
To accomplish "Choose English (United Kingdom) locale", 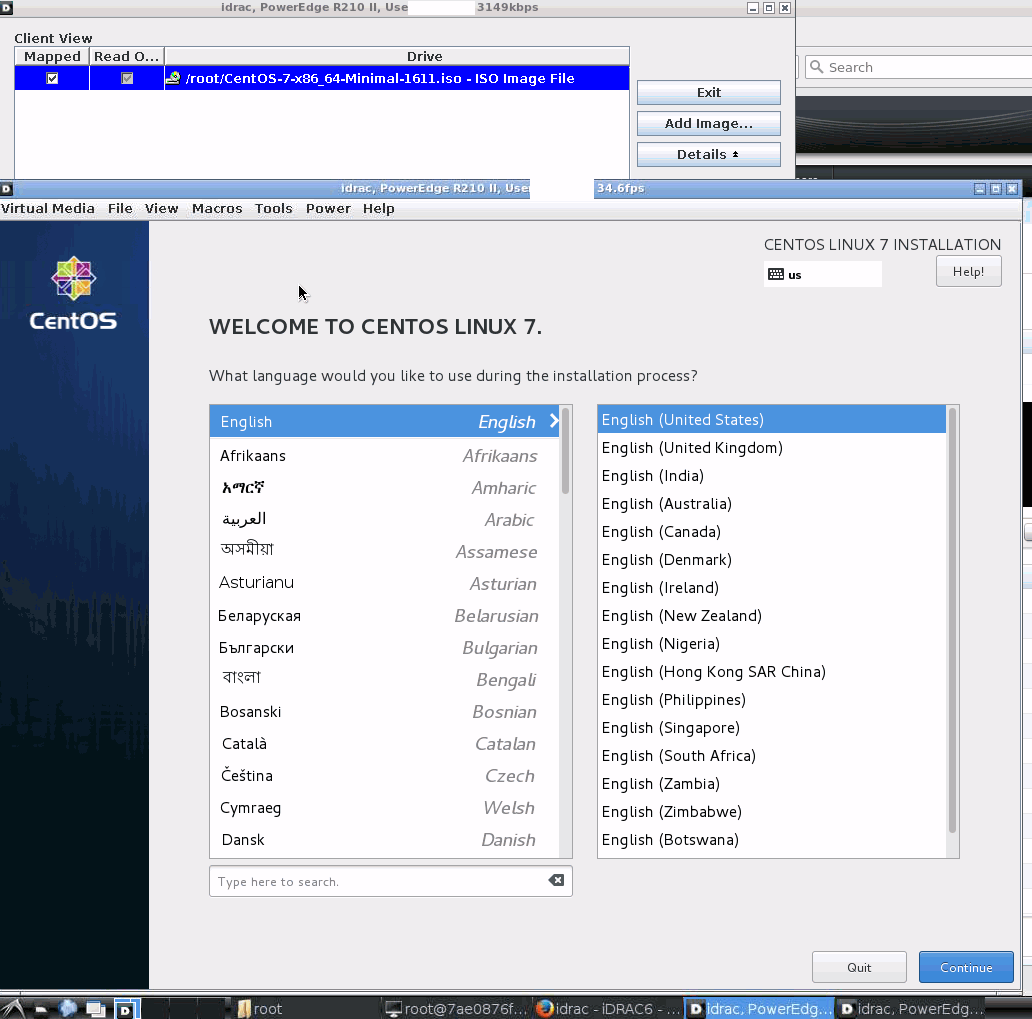I will (771, 448).
